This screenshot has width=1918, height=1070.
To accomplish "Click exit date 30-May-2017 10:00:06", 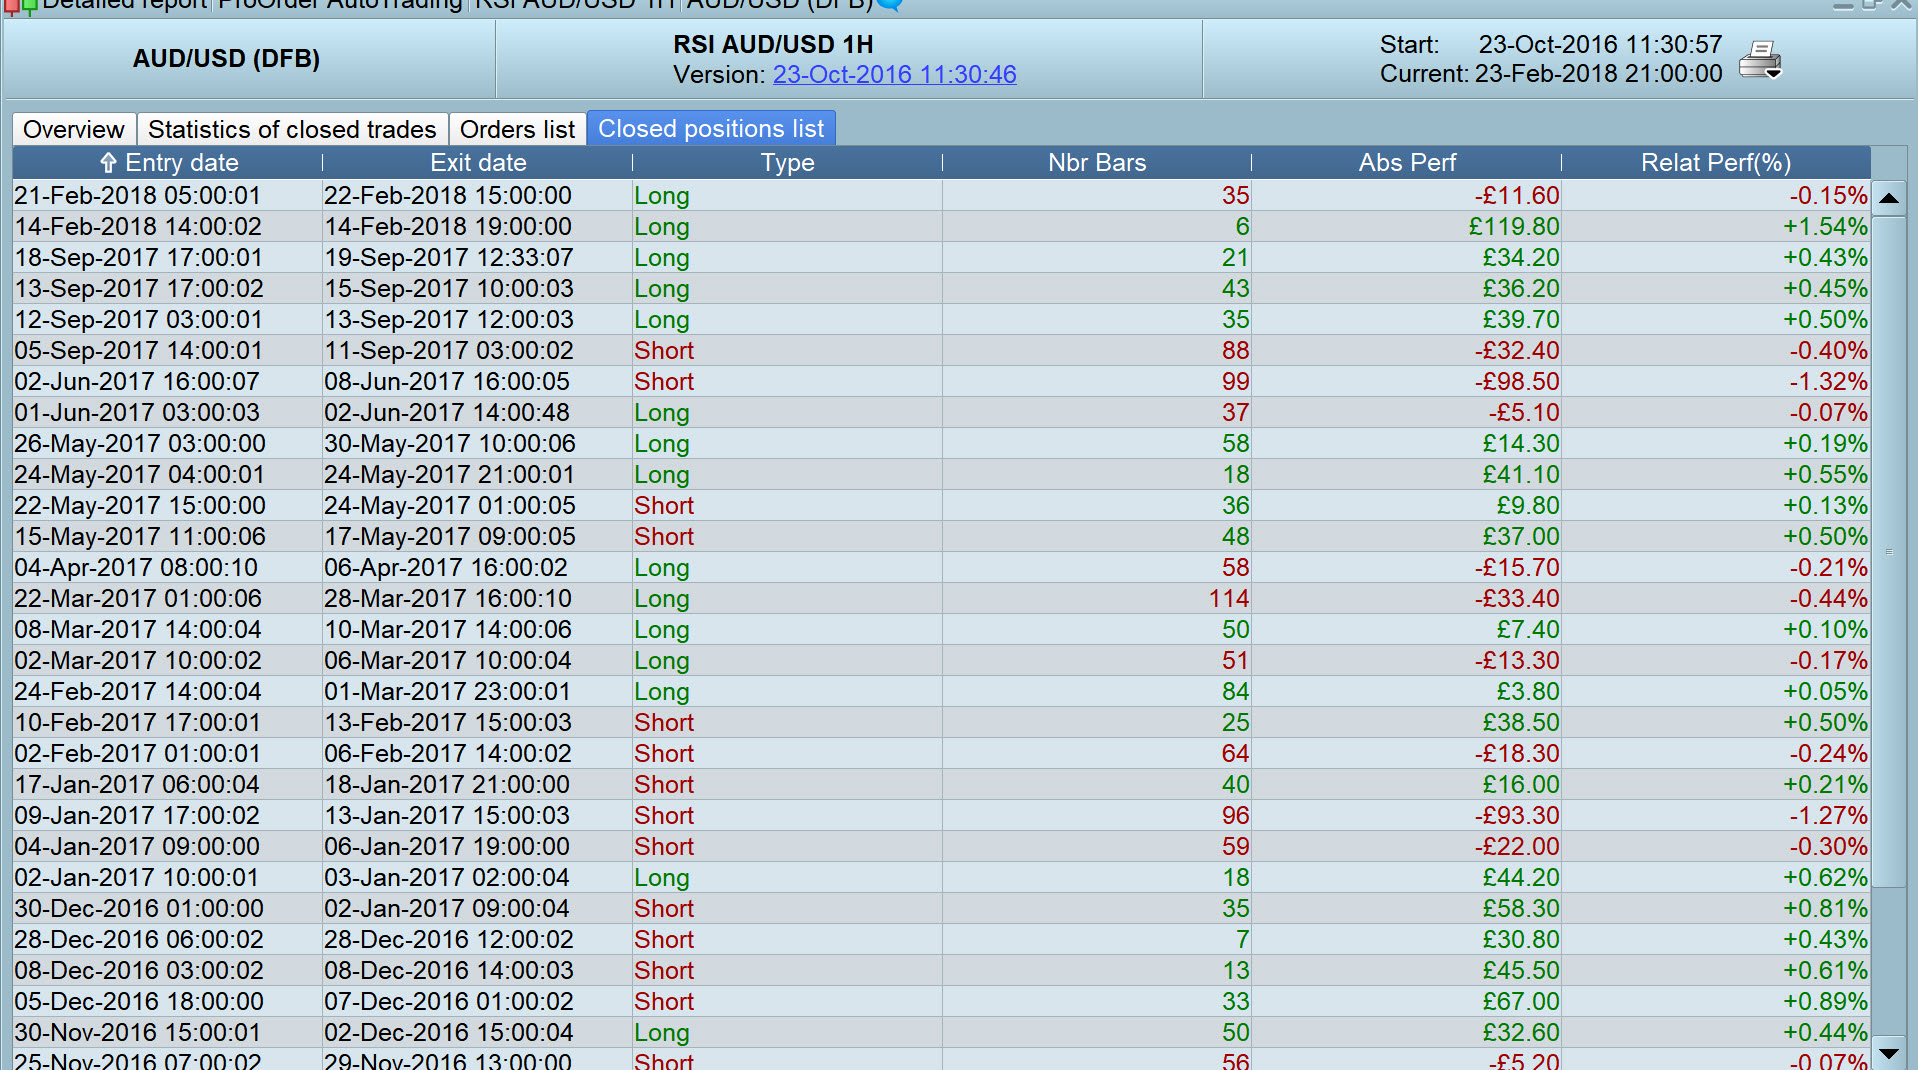I will coord(450,444).
